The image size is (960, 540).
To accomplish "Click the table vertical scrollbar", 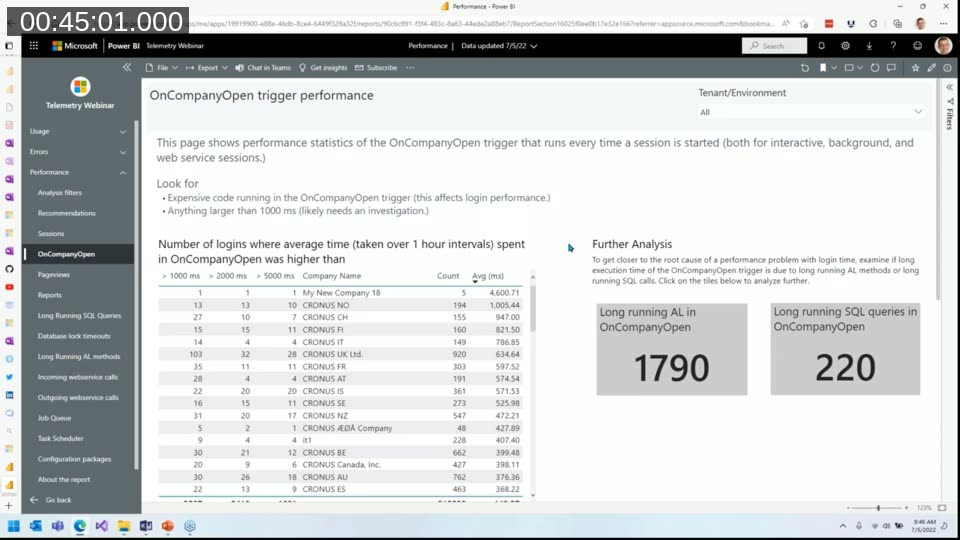I will tap(533, 308).
